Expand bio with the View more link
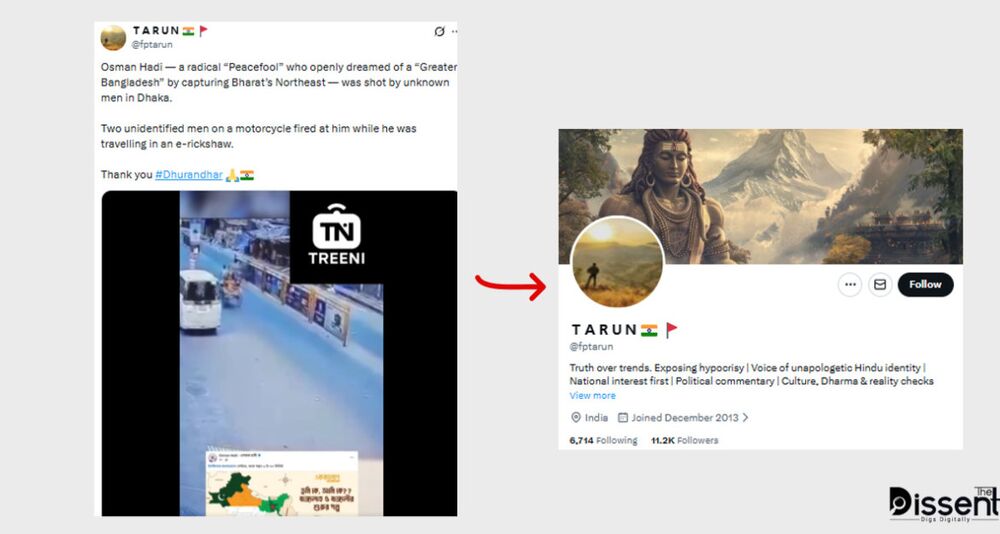 point(592,396)
